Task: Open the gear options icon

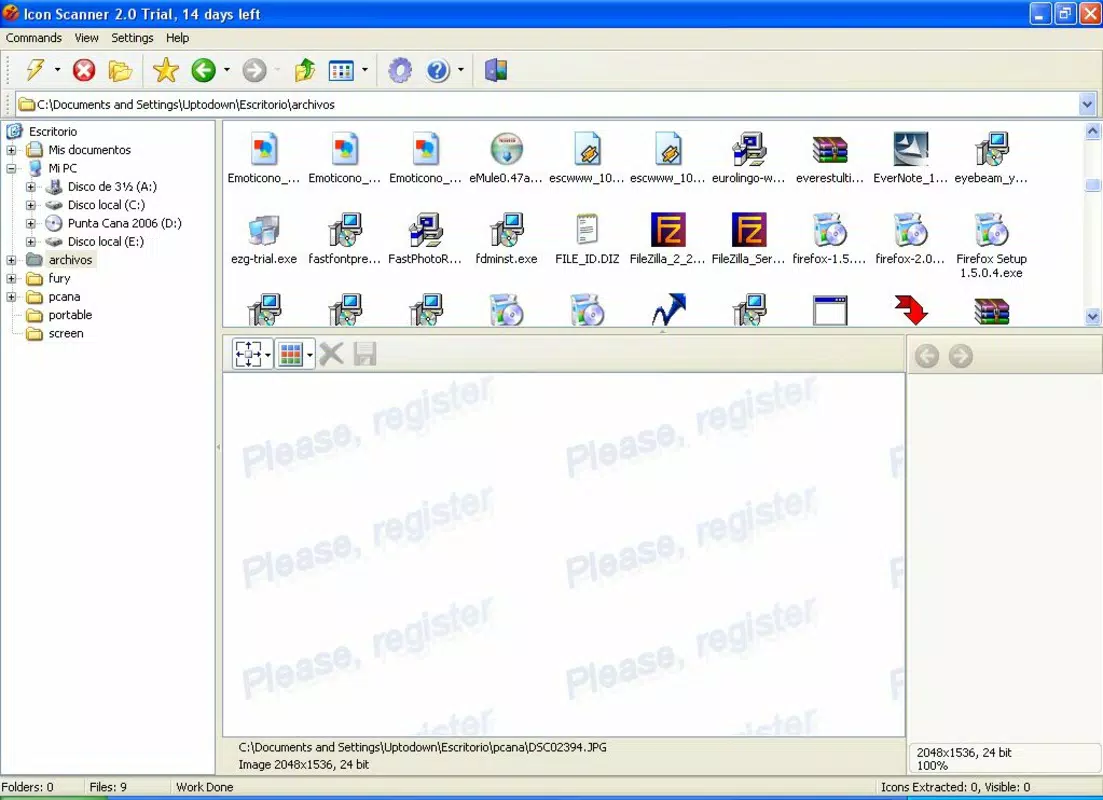Action: point(400,70)
